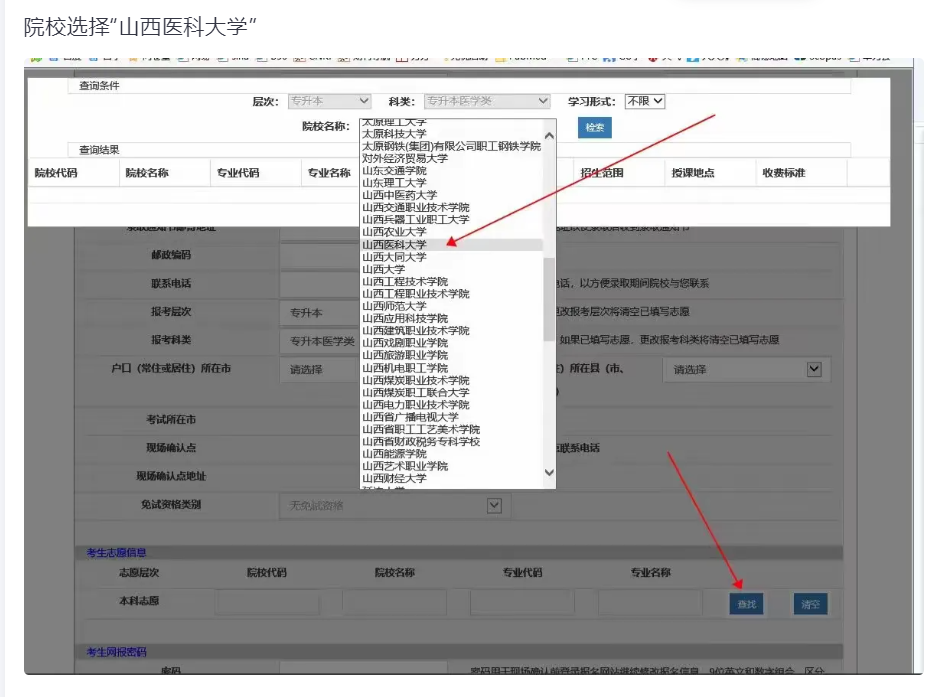Select 山西煤炭职业技术学院 in the list
Viewport: 934px width, 697px height.
tap(416, 380)
